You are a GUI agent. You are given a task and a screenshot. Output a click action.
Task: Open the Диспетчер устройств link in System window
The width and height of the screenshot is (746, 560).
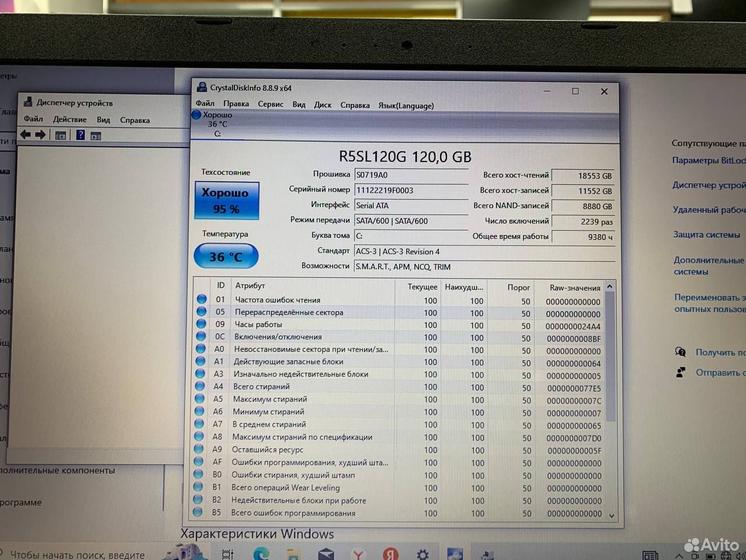pyautogui.click(x=709, y=185)
